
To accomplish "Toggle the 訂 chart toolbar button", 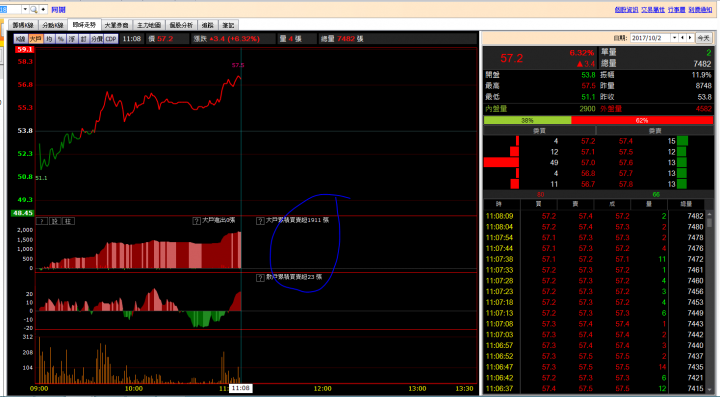I will coord(84,39).
